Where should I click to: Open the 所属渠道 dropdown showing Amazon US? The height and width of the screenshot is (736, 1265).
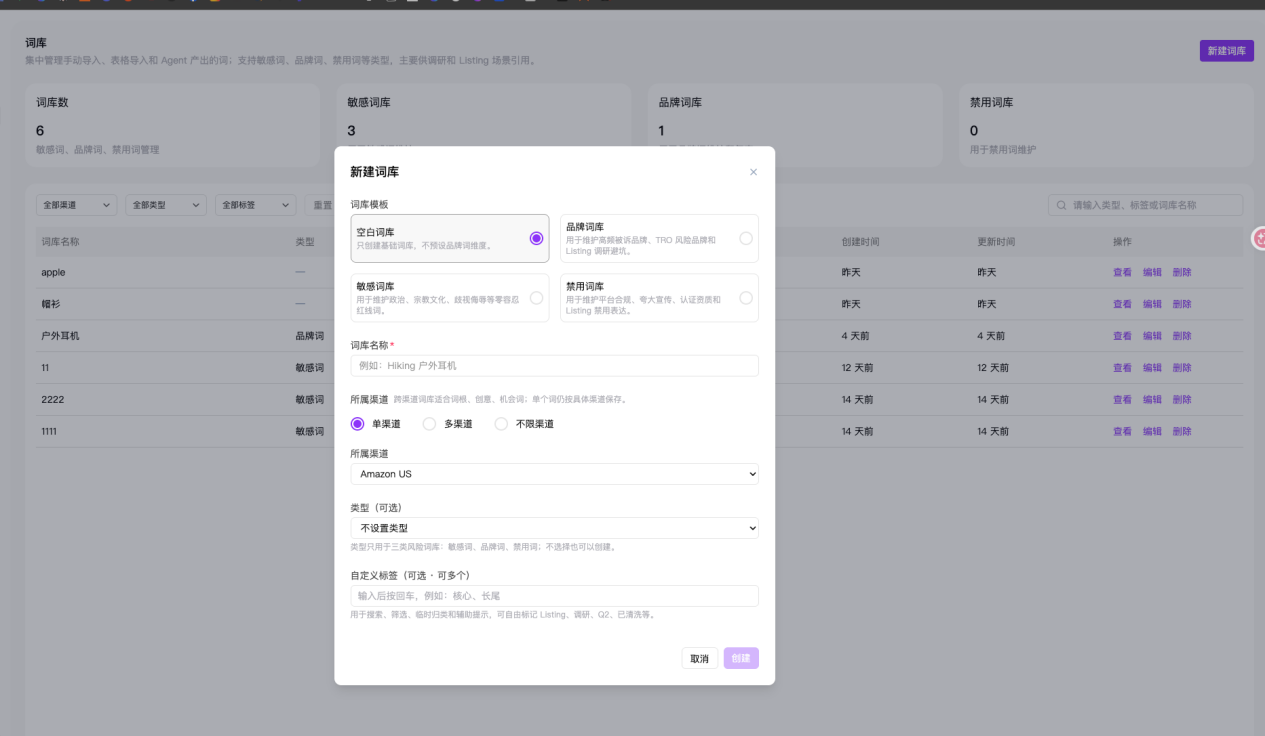[x=554, y=474]
